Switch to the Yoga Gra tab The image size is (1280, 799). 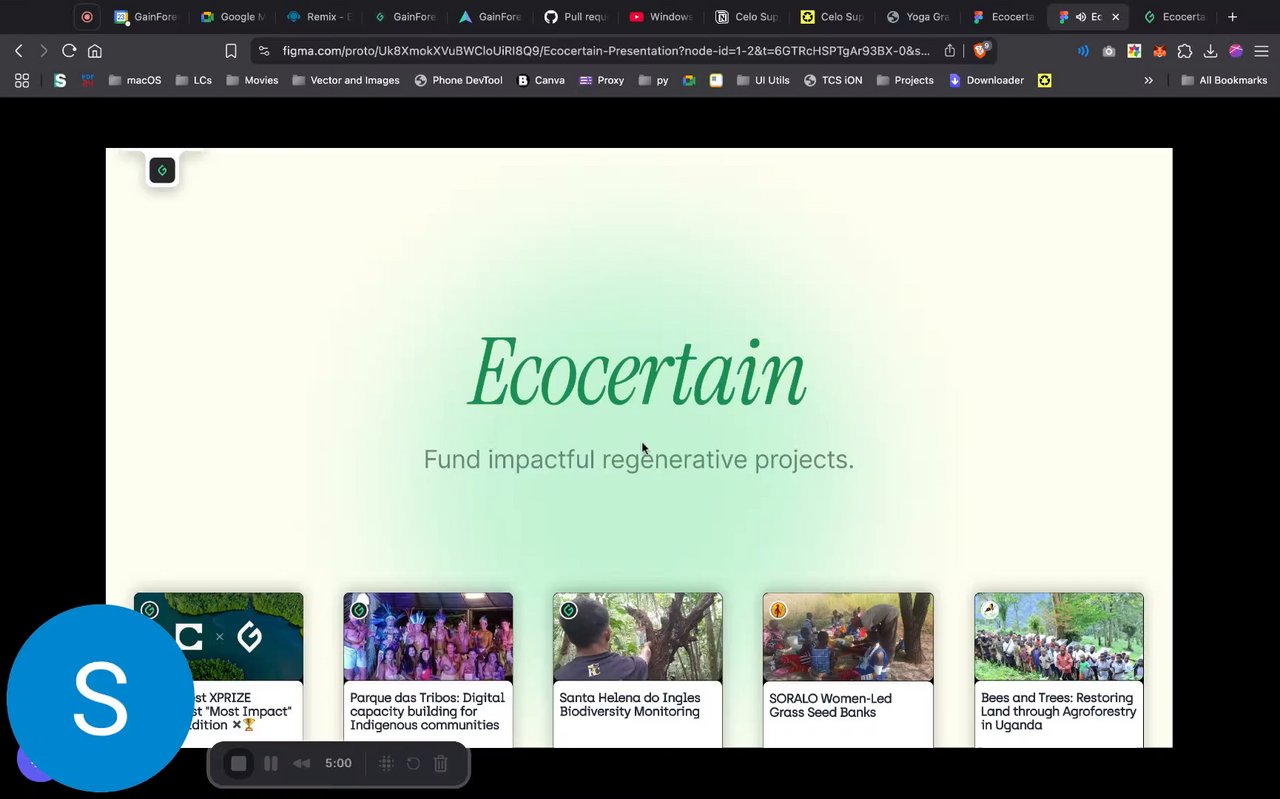pyautogui.click(x=919, y=17)
